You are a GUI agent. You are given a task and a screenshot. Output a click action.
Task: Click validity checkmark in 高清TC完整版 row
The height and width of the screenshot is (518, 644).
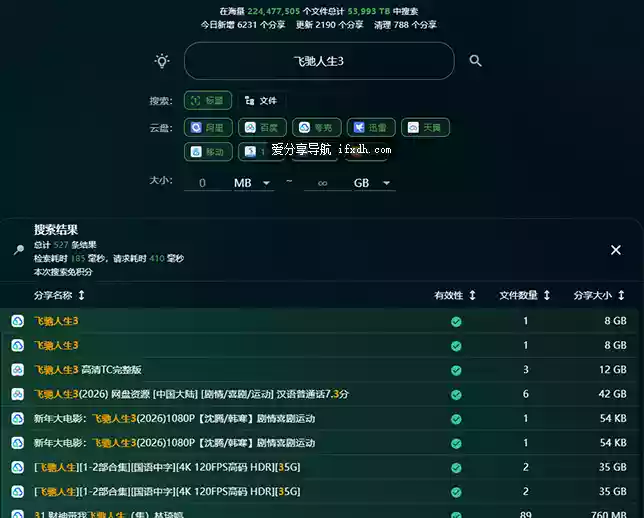pos(456,370)
